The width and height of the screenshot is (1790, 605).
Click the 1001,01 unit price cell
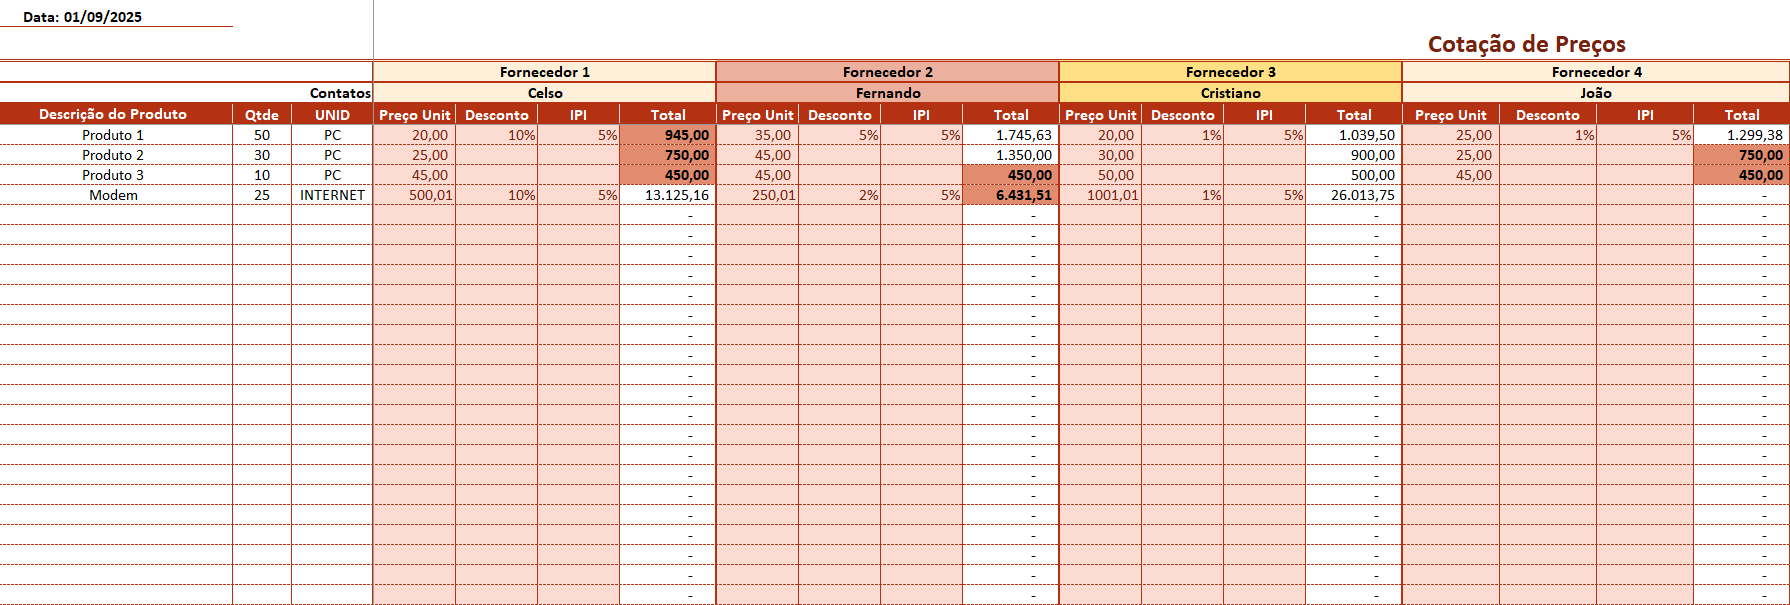[1112, 195]
